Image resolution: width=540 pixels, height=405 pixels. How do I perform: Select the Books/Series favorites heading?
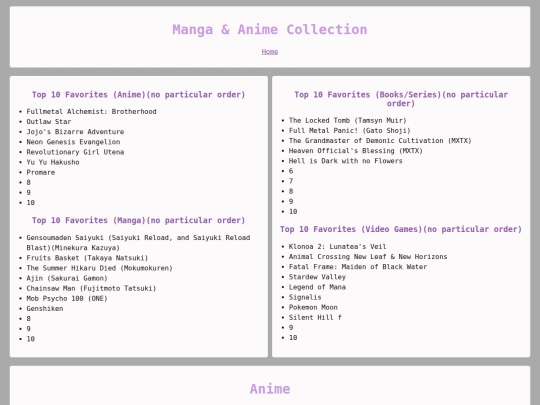coord(401,99)
